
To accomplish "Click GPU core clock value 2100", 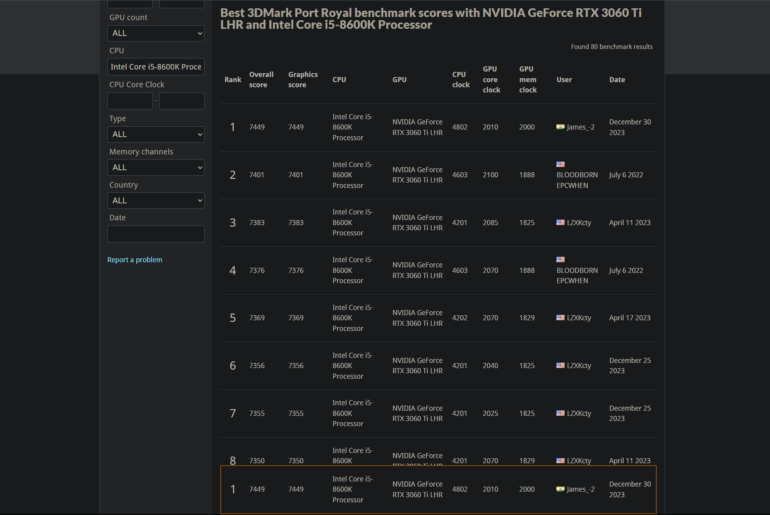I will click(x=491, y=175).
